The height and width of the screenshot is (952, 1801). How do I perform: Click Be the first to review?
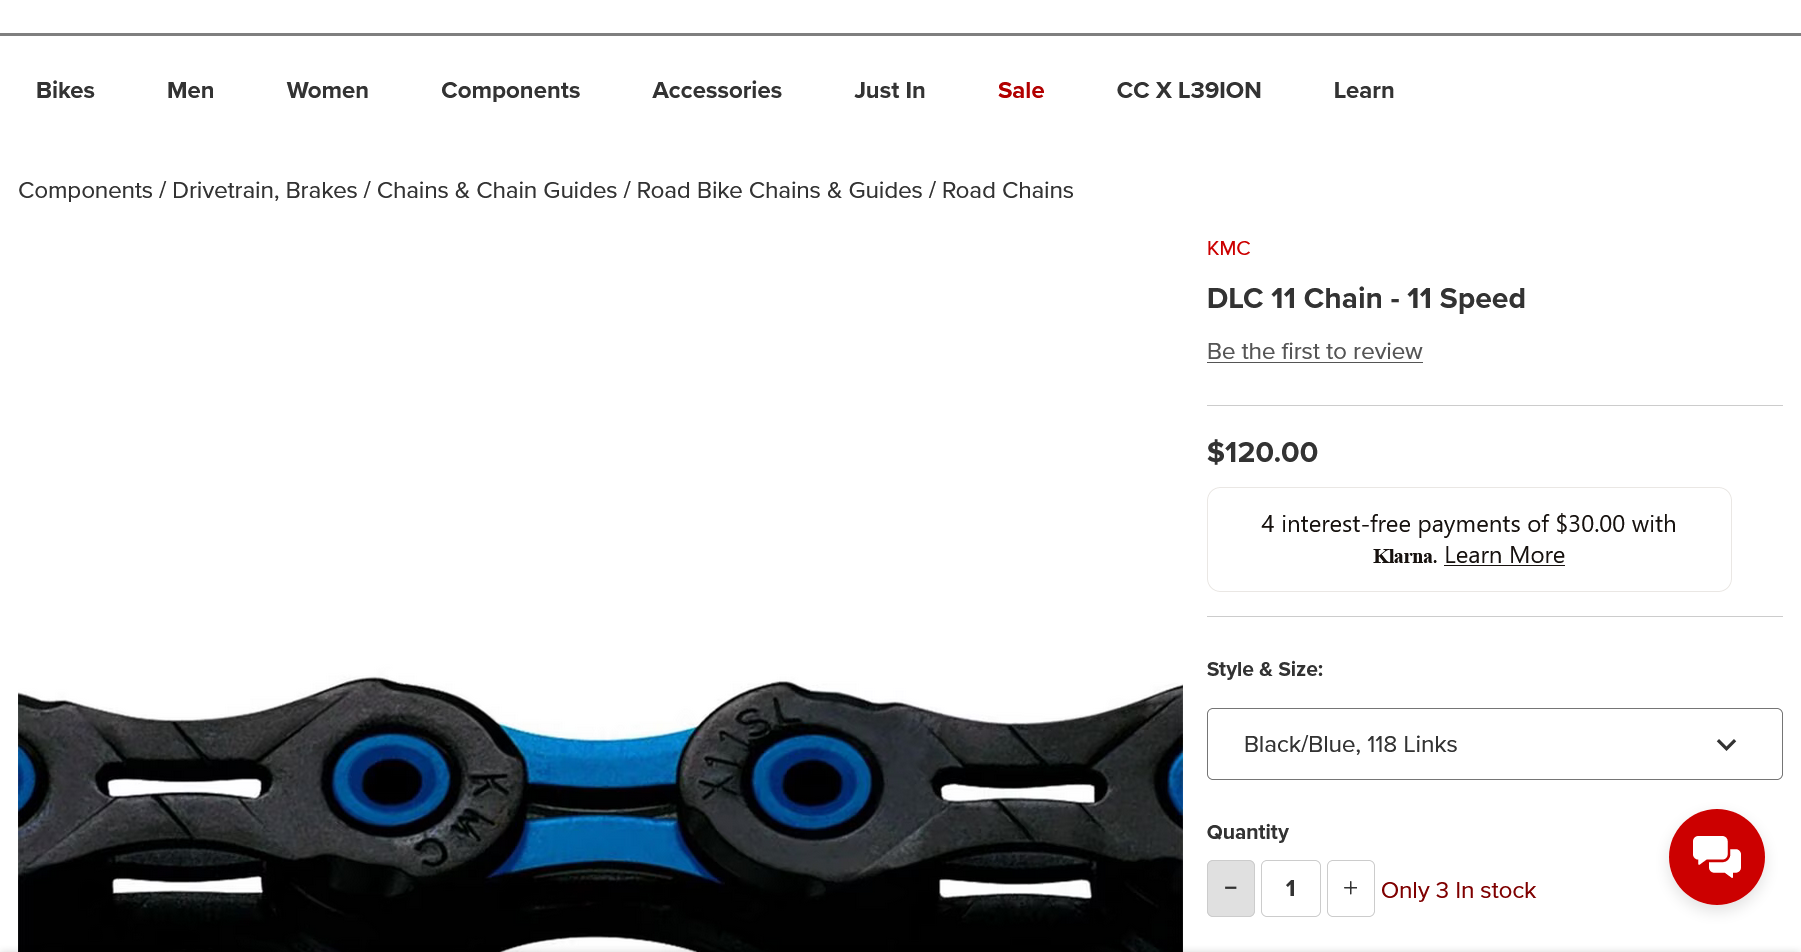coord(1314,351)
